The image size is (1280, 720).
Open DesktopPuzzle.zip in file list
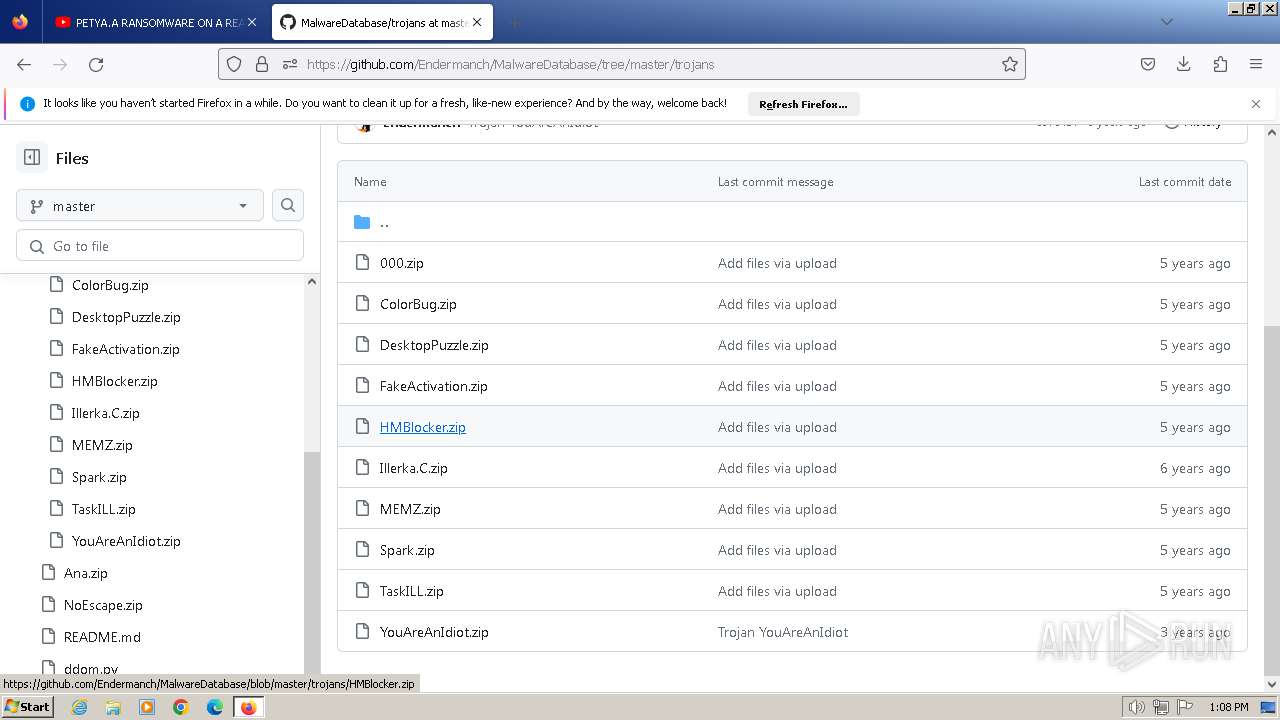click(434, 345)
